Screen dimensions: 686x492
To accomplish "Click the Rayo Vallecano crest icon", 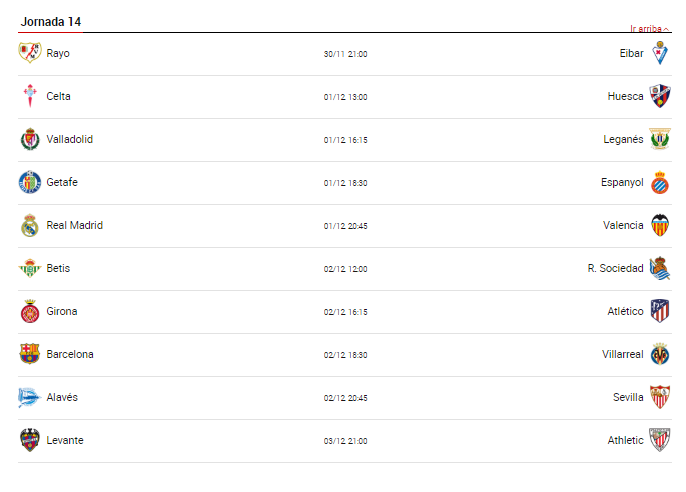I will pos(29,53).
